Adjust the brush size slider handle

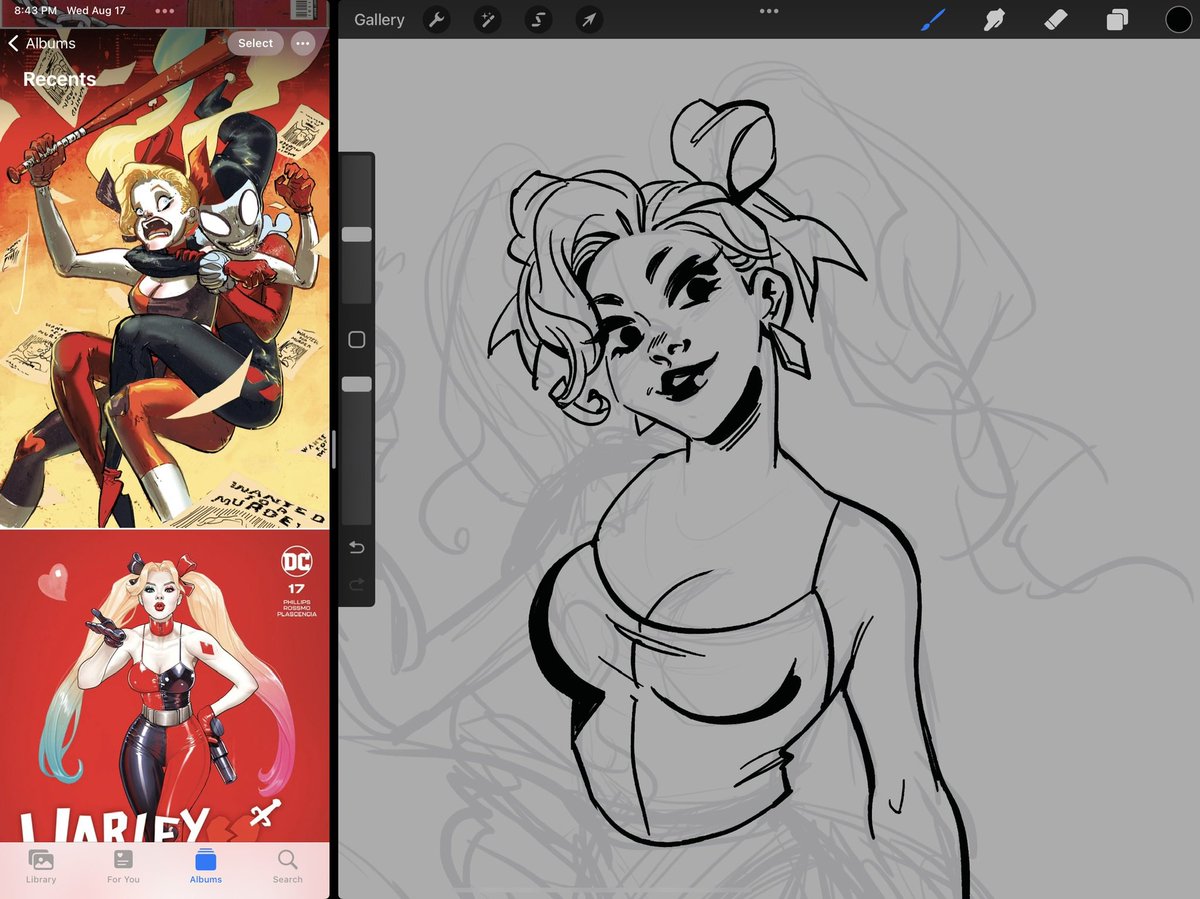pos(357,234)
